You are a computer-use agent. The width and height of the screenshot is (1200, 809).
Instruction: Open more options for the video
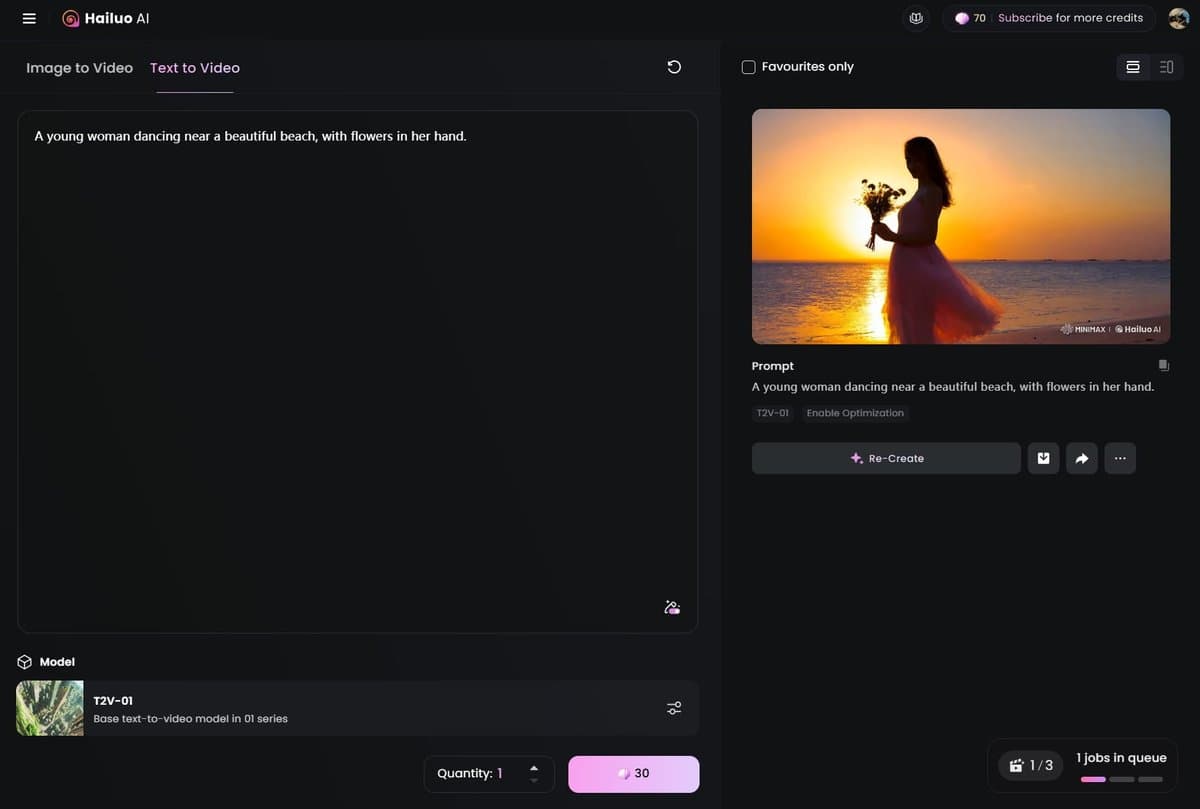point(1120,458)
